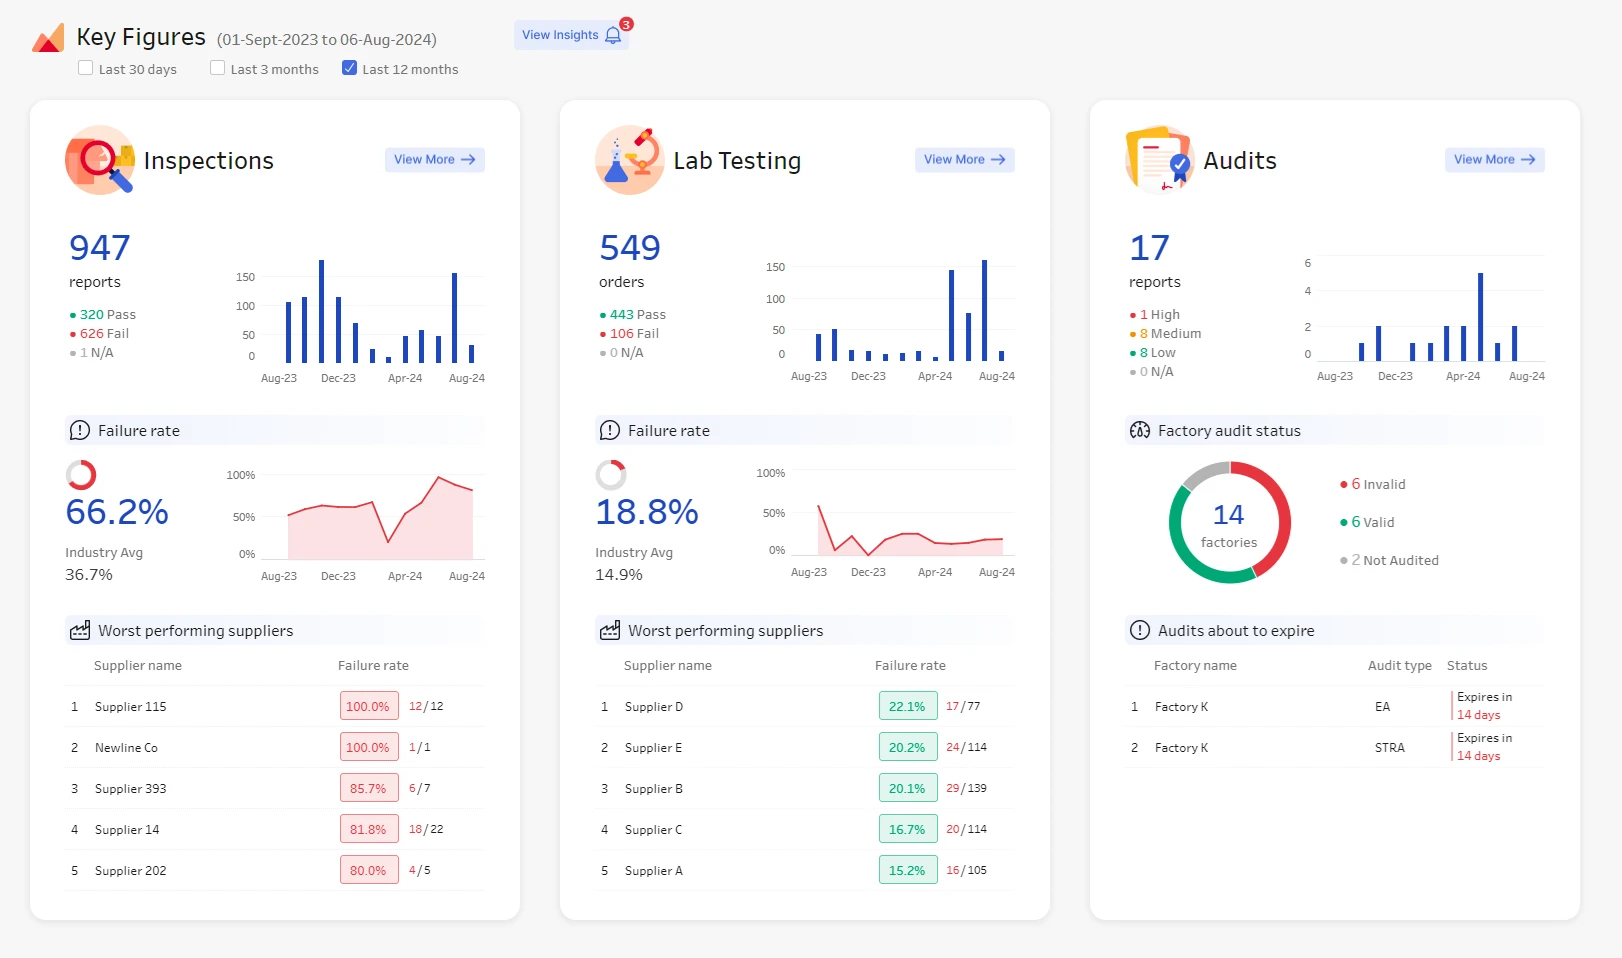Open the notifications bell in View Insights
Viewport: 1622px width, 958px height.
tap(613, 35)
